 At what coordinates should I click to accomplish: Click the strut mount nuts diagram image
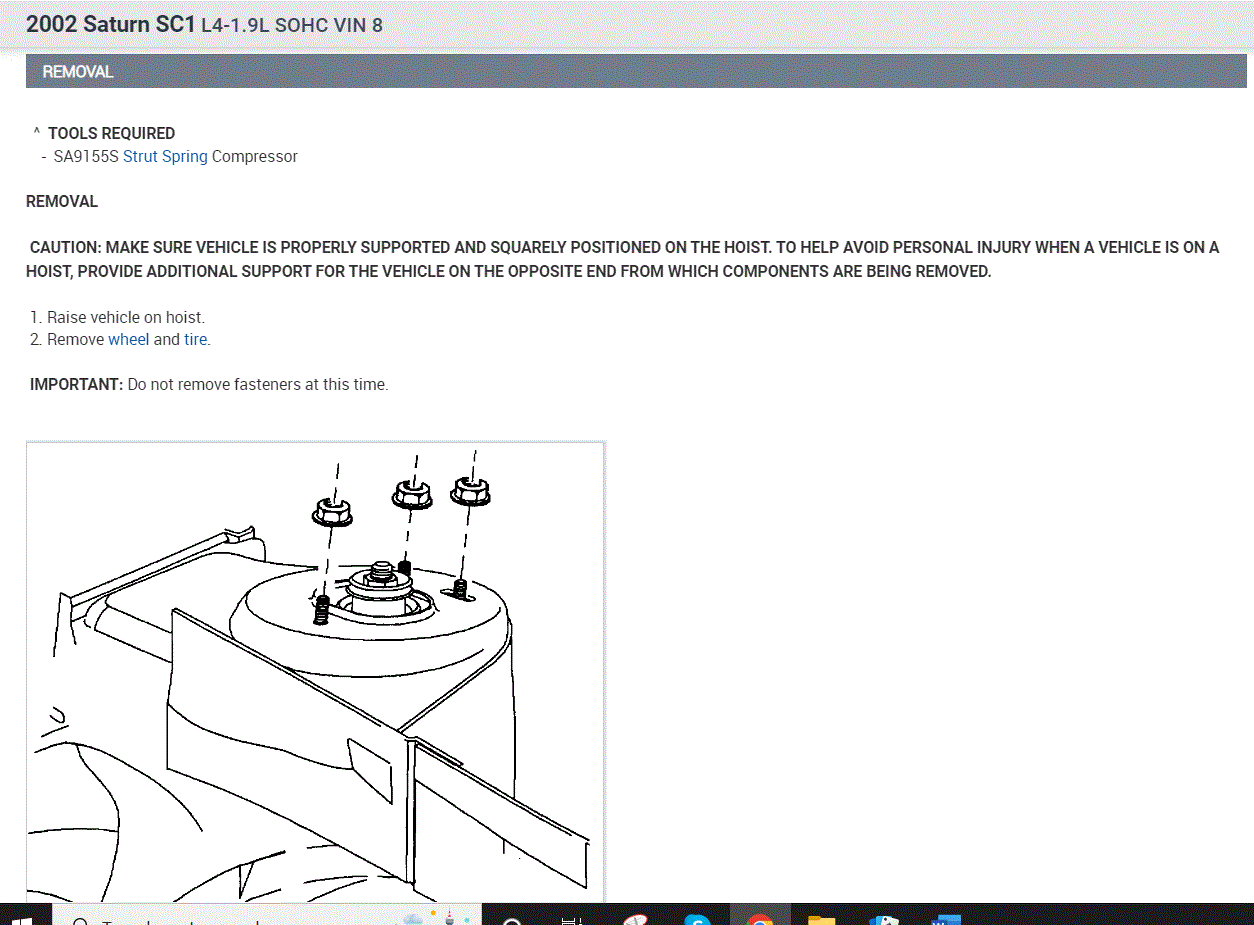pos(315,672)
